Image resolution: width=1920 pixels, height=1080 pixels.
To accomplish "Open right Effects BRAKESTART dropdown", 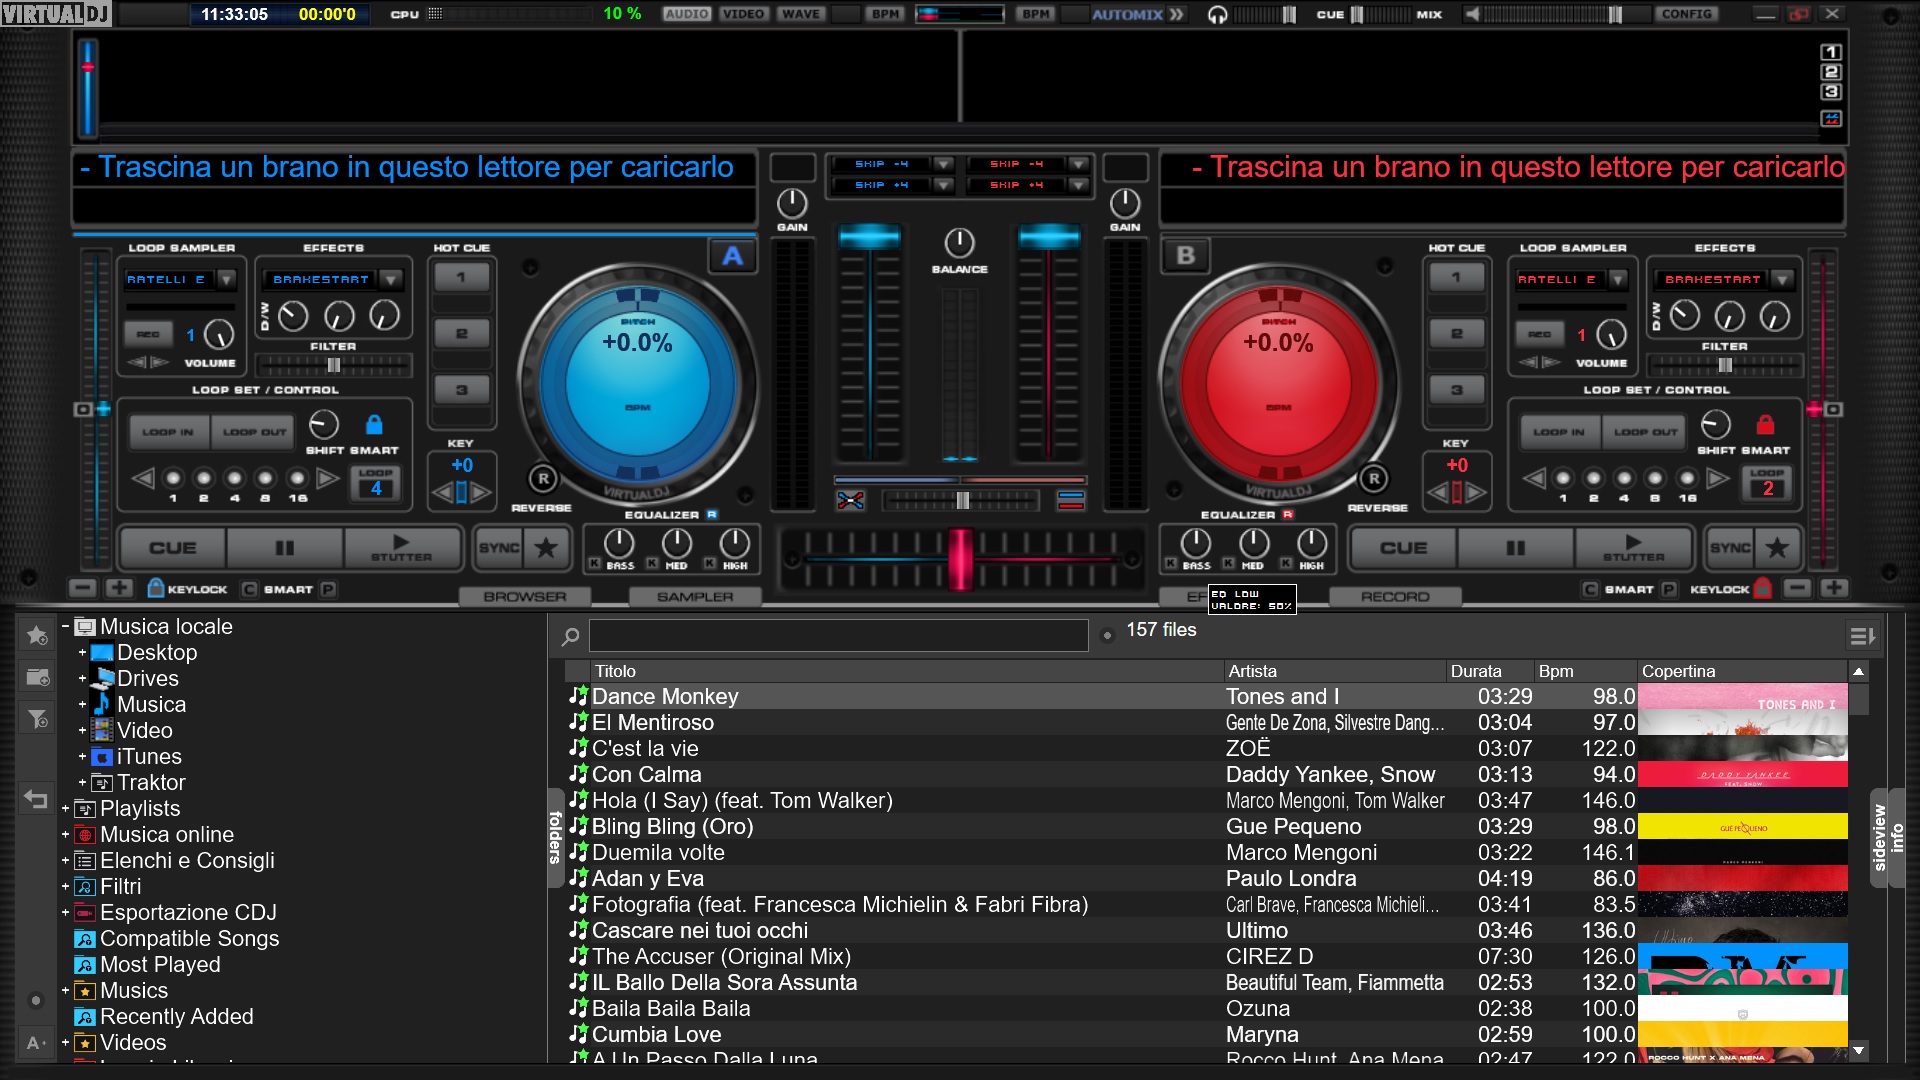I will [x=1782, y=279].
